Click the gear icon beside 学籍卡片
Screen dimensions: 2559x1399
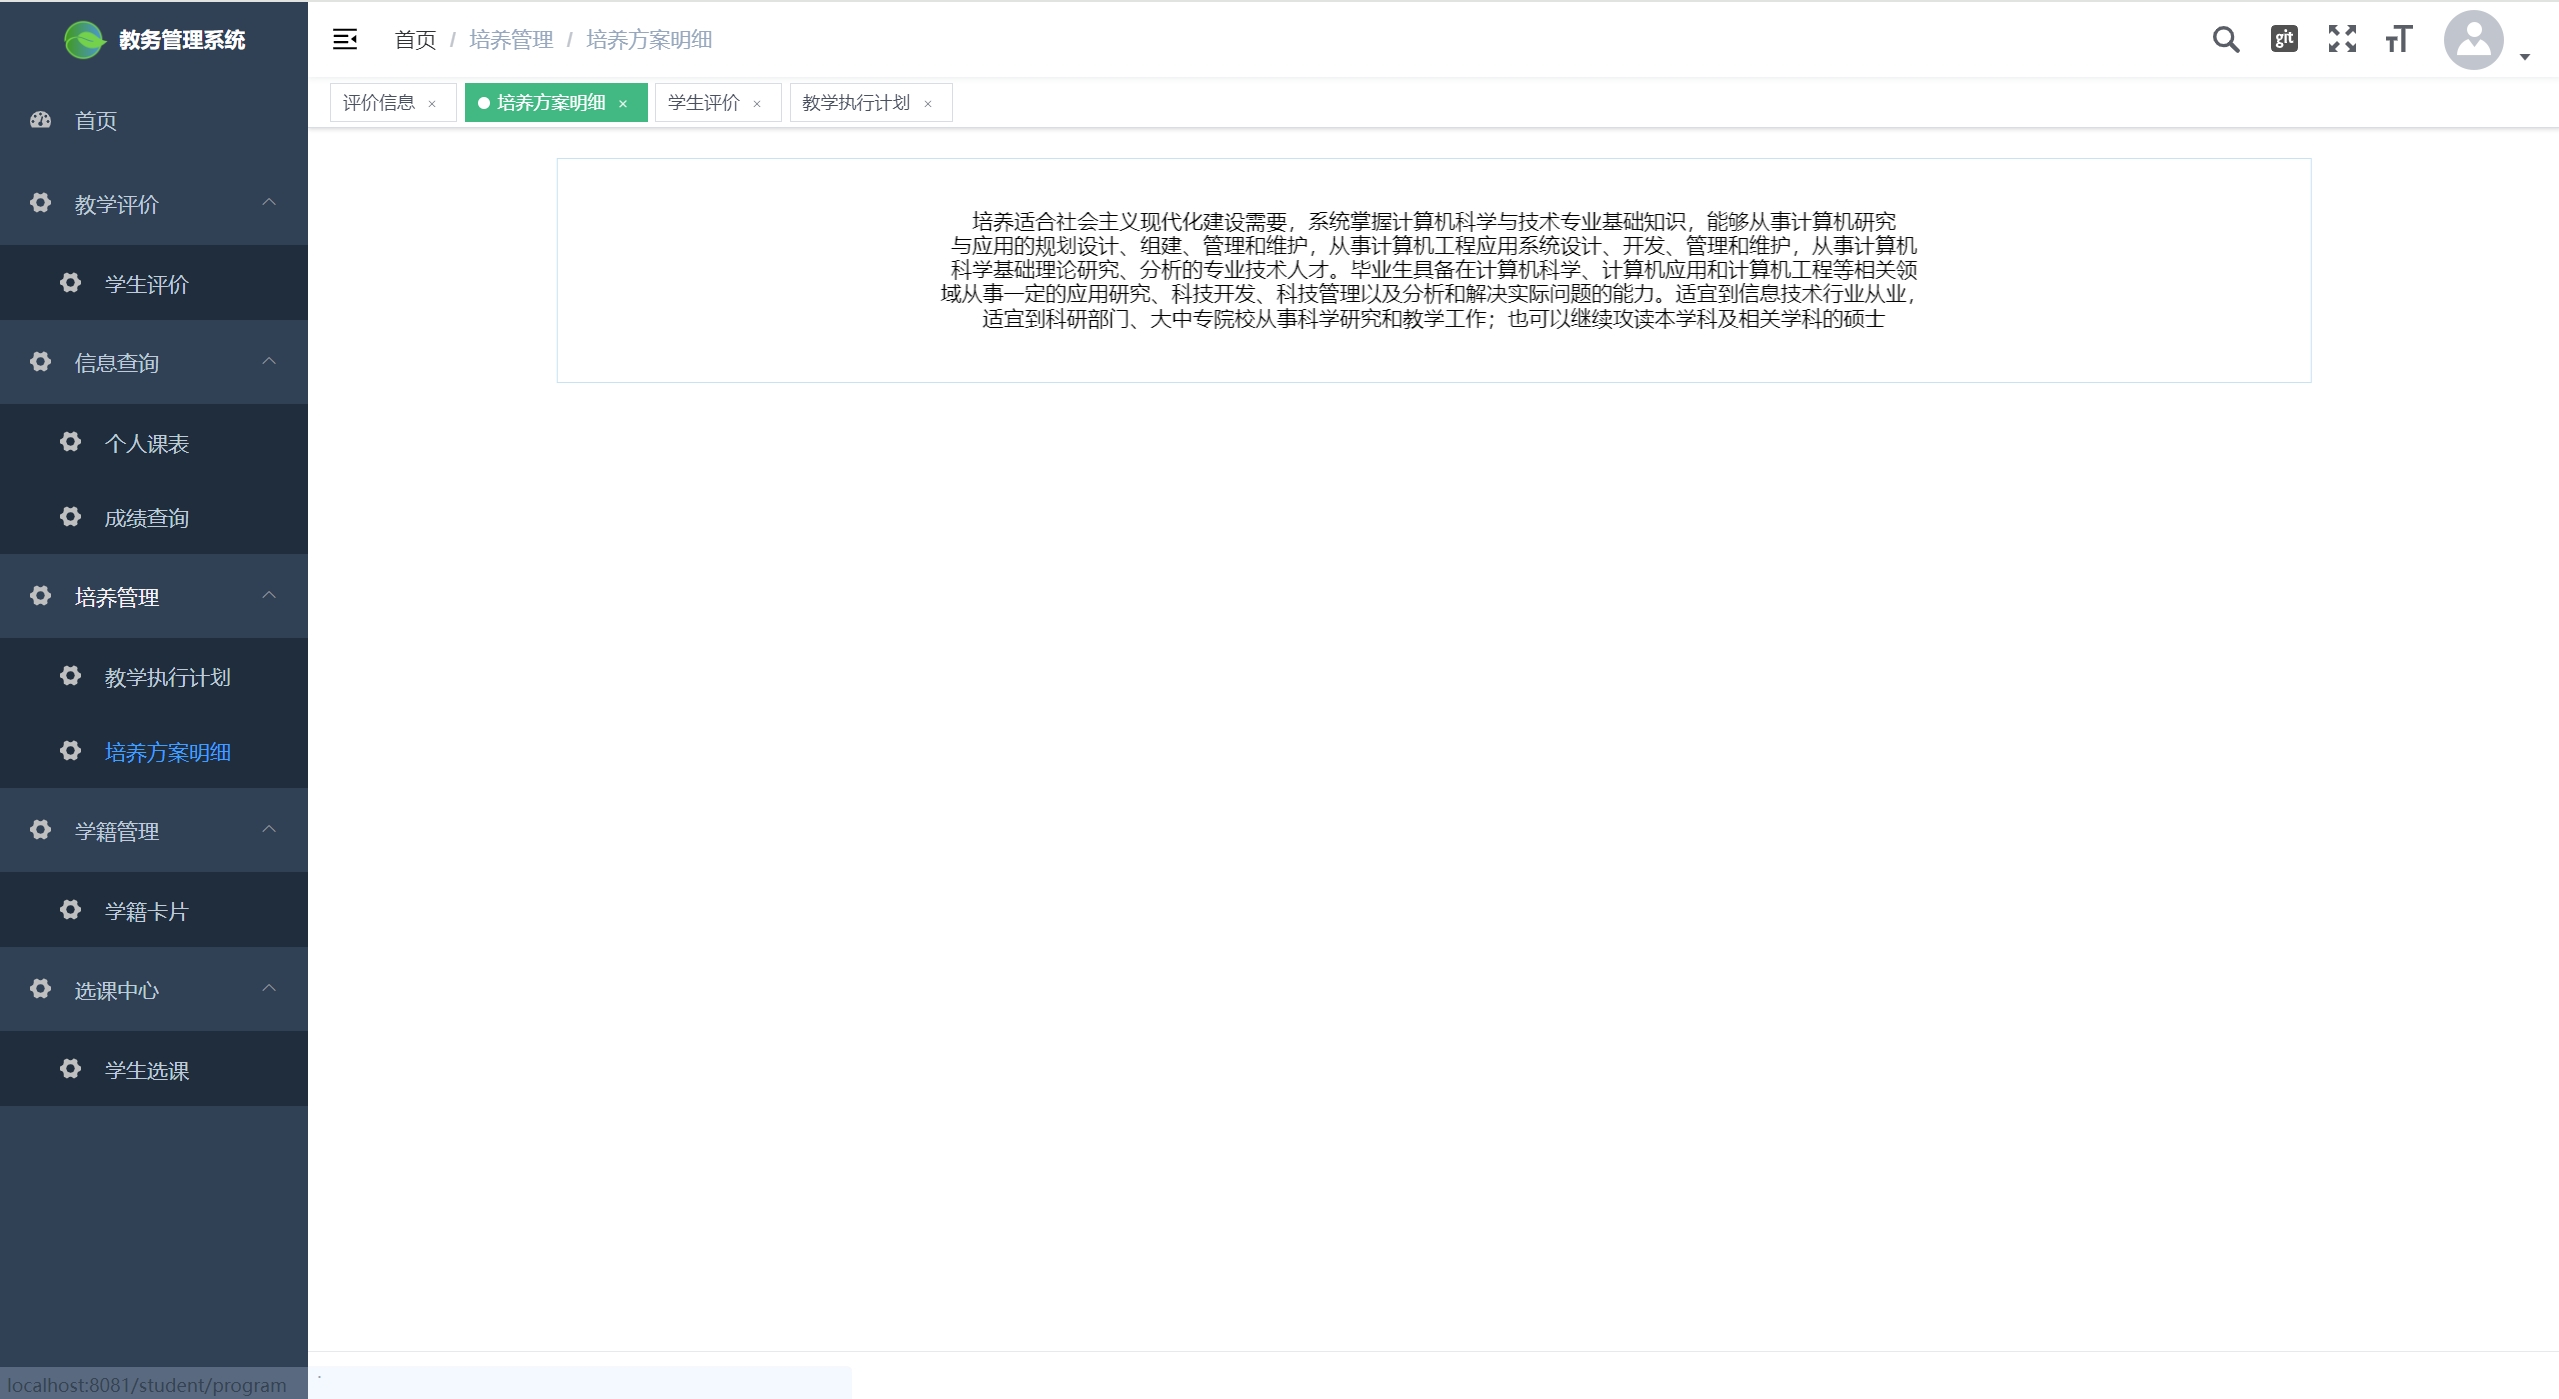coord(70,910)
